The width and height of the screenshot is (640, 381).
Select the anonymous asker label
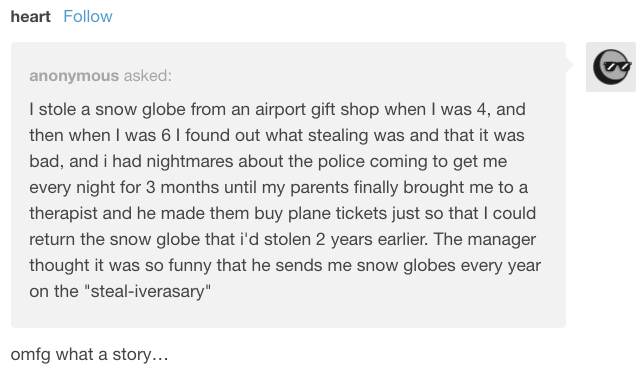pos(74,76)
